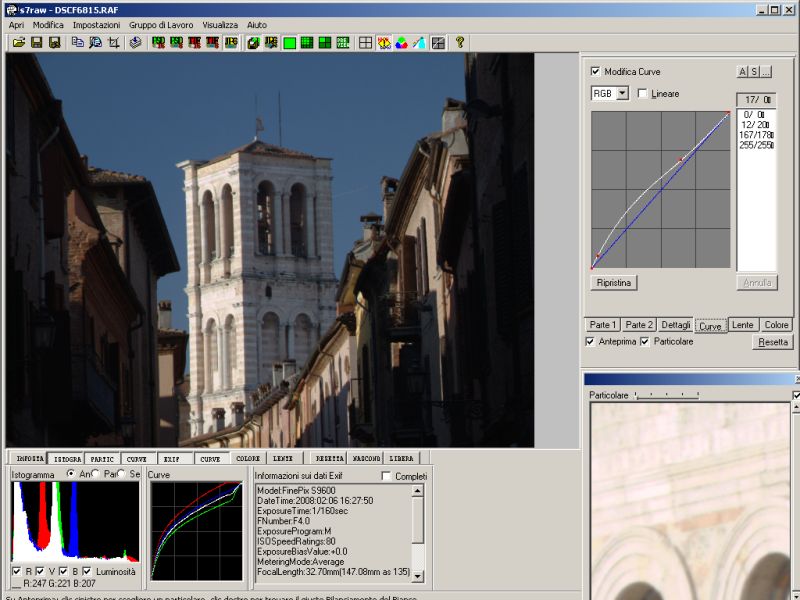Click the NASCOND bottom bar button
This screenshot has height=600, width=800.
tap(365, 459)
